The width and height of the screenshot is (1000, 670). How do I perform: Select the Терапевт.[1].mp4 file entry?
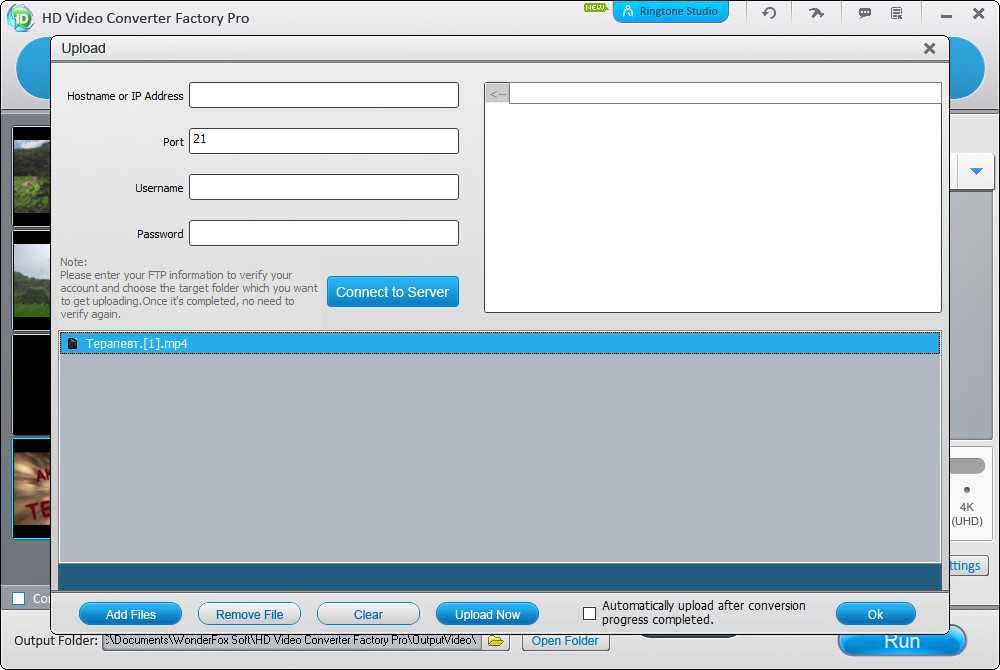coord(136,343)
